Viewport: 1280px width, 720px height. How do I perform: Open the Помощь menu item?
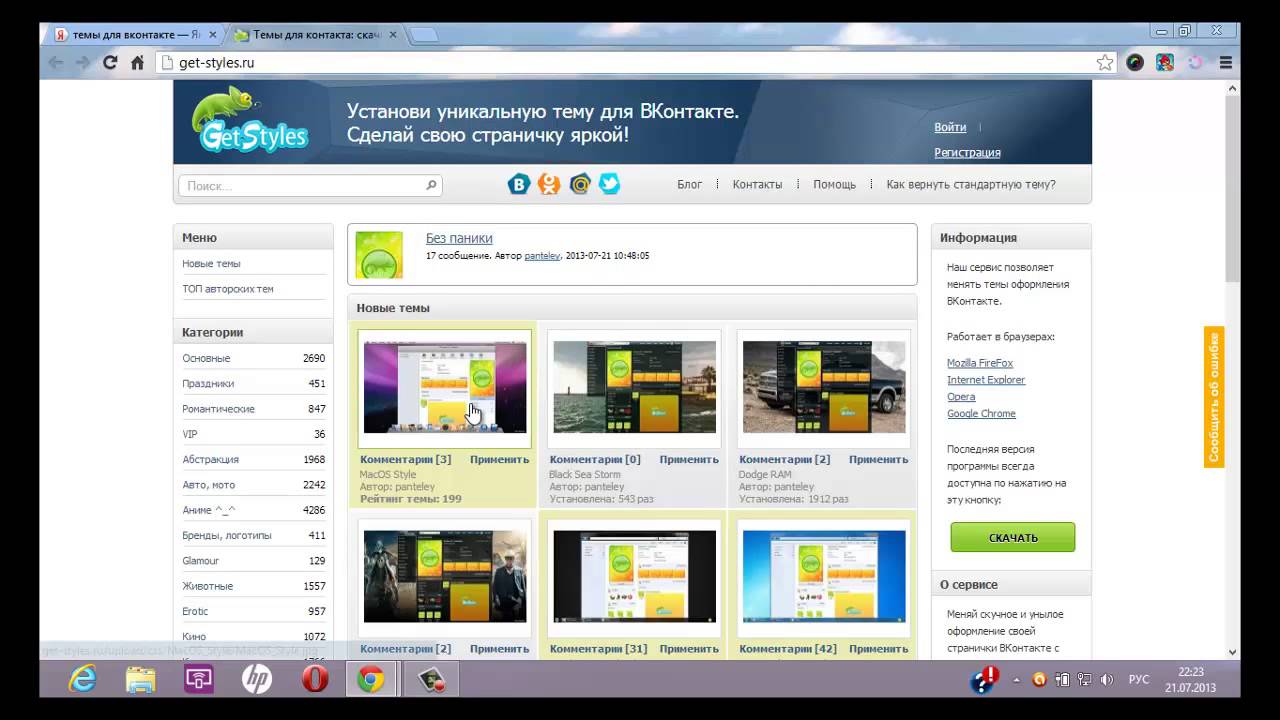[x=834, y=185]
